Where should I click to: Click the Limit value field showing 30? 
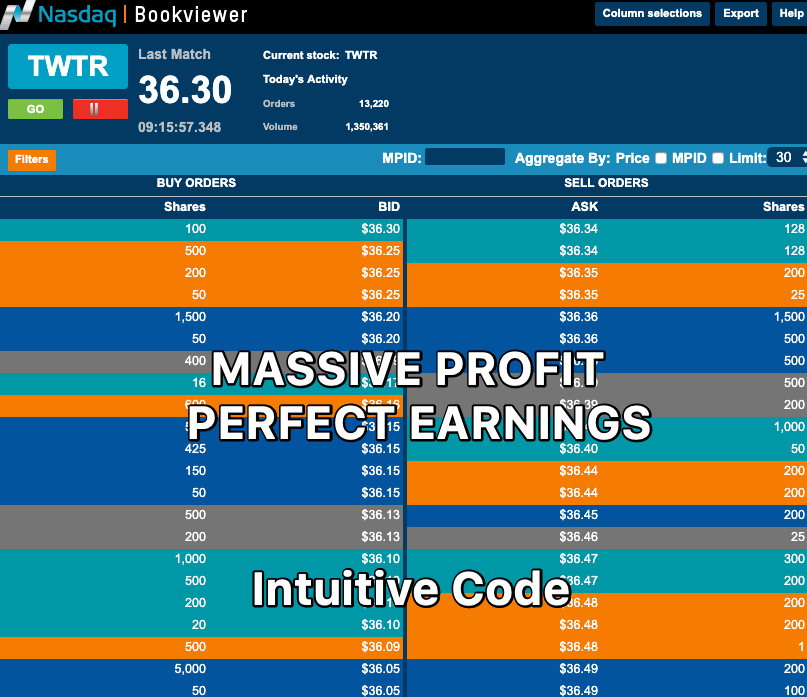(x=786, y=158)
